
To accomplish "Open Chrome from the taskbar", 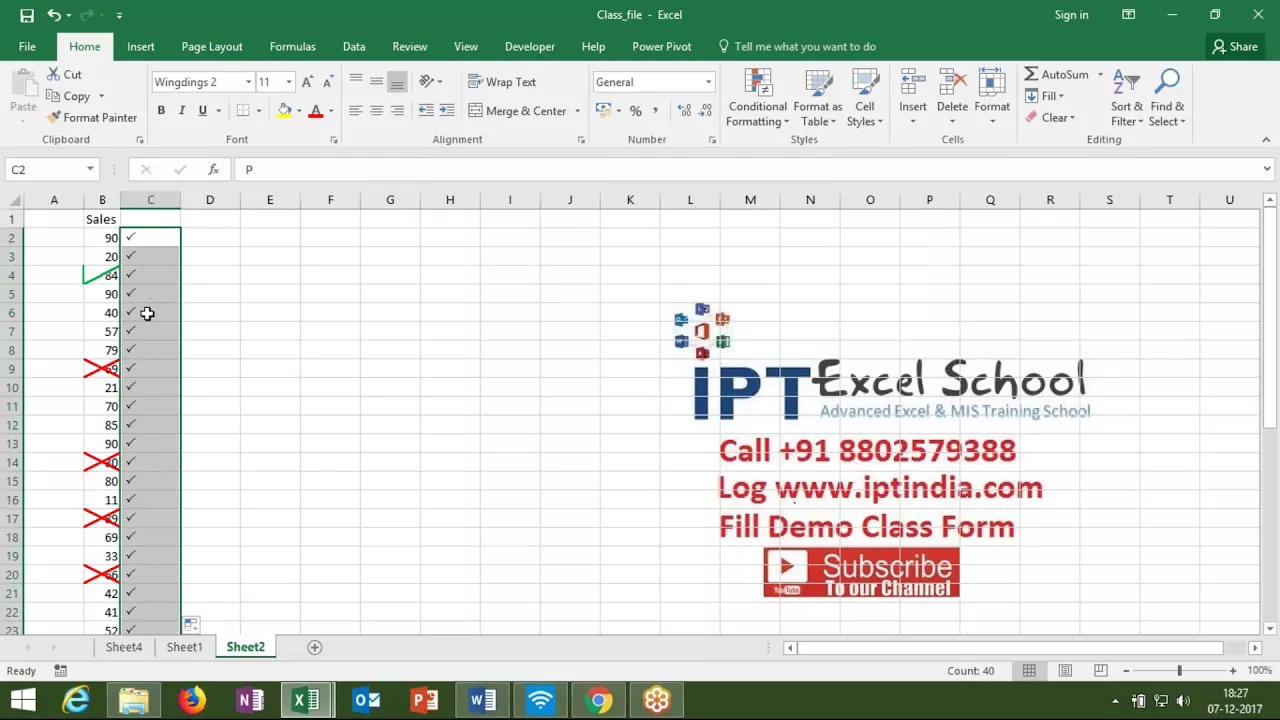I will click(x=598, y=700).
